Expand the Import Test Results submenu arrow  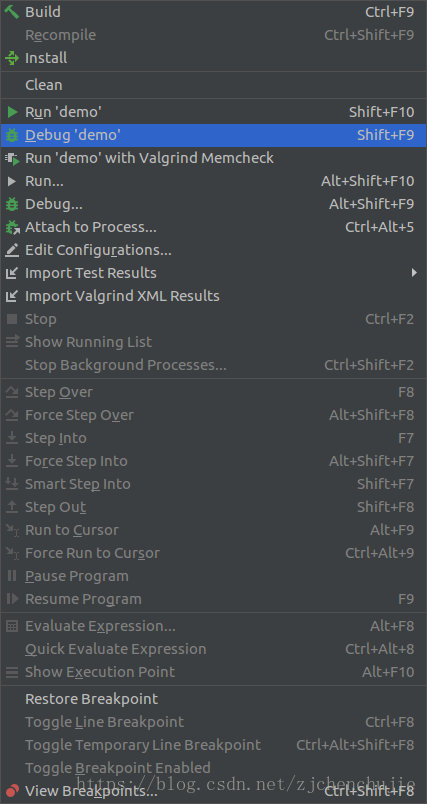click(415, 273)
